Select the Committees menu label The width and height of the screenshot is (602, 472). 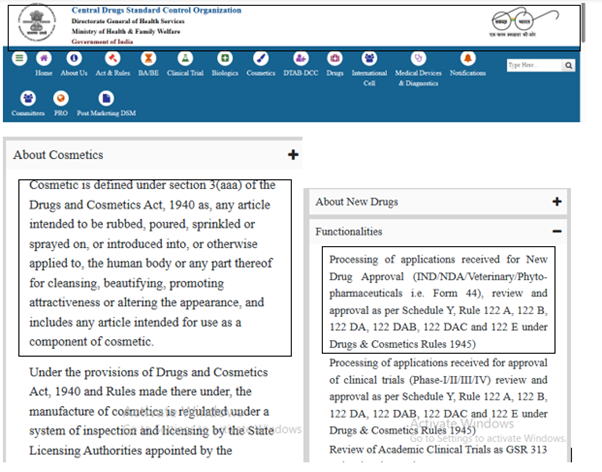coord(28,113)
